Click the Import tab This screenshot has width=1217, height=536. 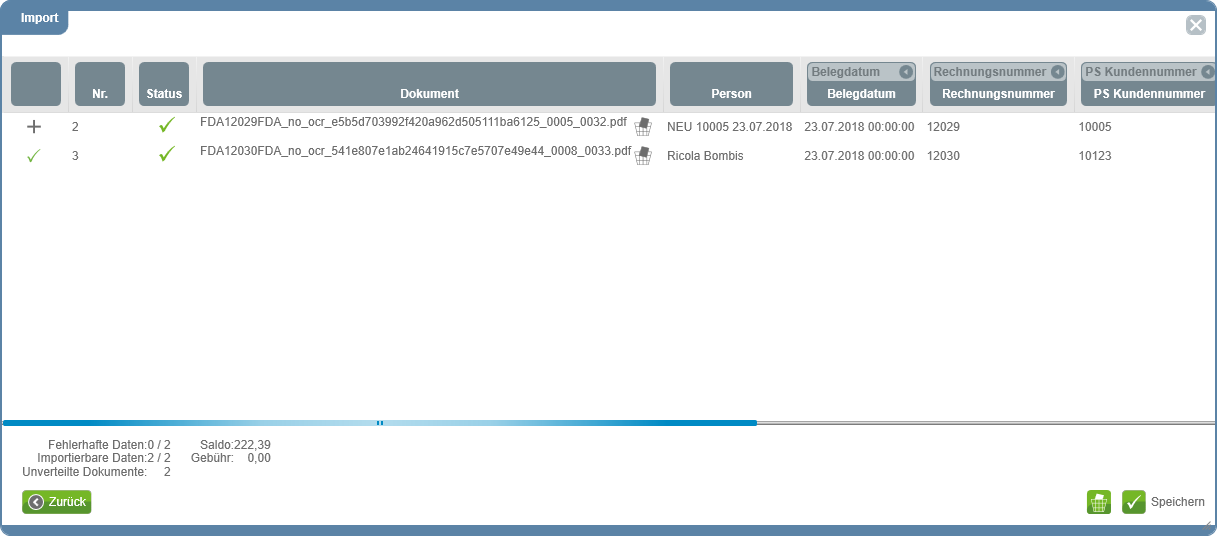click(40, 18)
